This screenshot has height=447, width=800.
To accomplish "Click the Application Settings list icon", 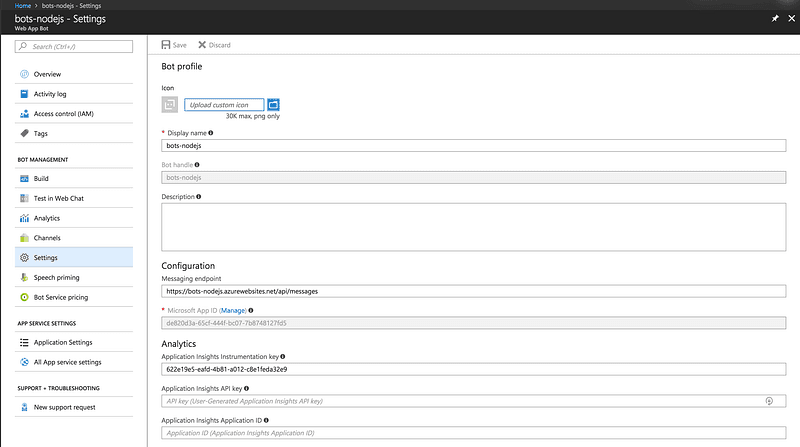I will tap(24, 342).
